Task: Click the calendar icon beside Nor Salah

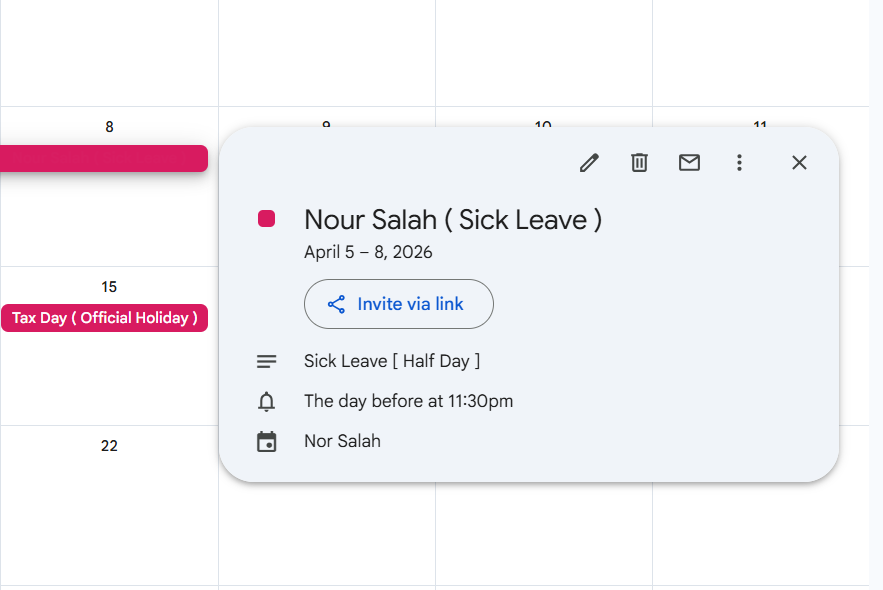Action: 266,442
